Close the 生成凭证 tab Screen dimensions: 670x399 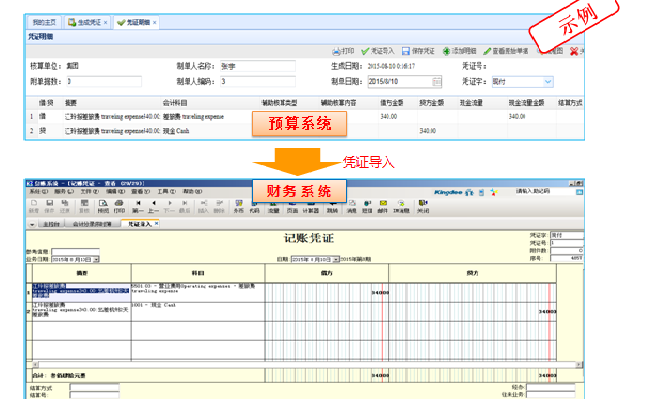click(106, 23)
